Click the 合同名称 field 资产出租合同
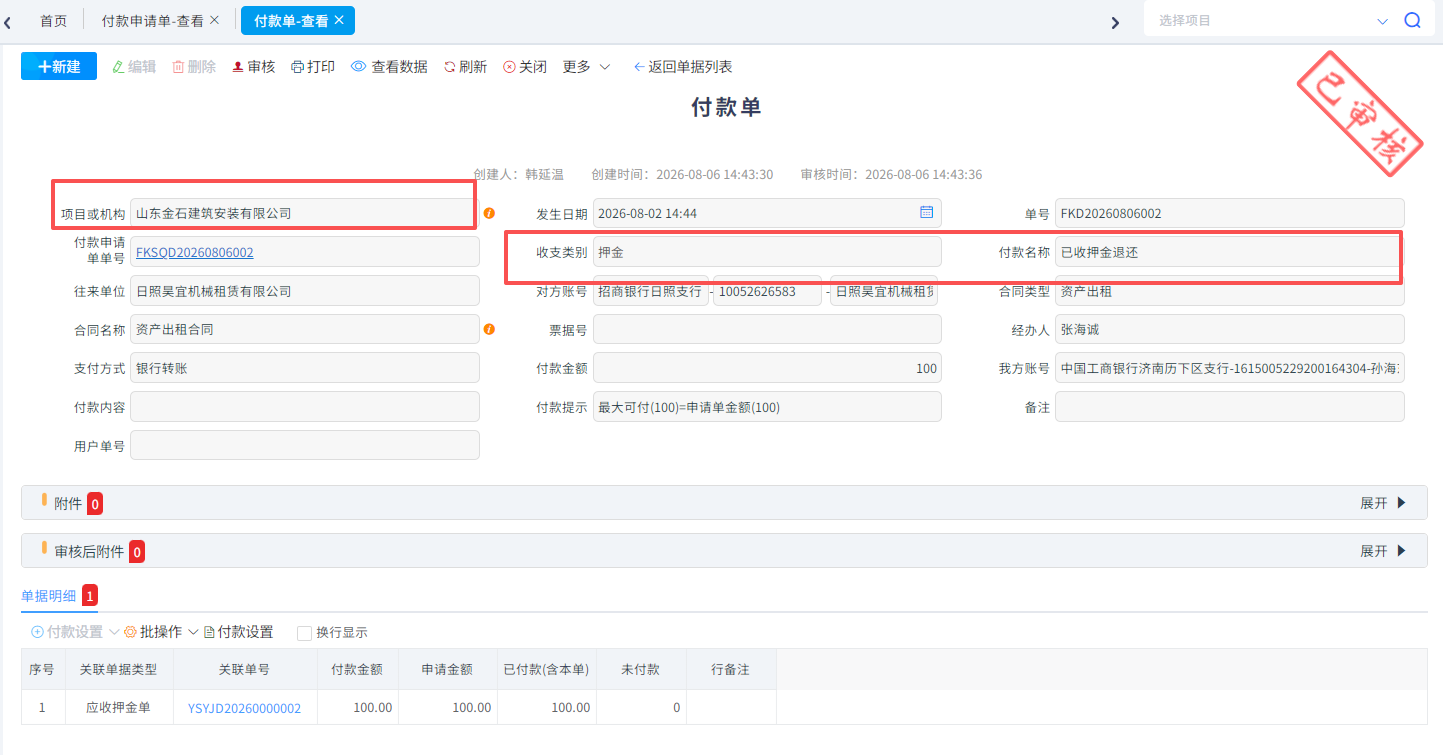The image size is (1443, 755). pyautogui.click(x=305, y=329)
